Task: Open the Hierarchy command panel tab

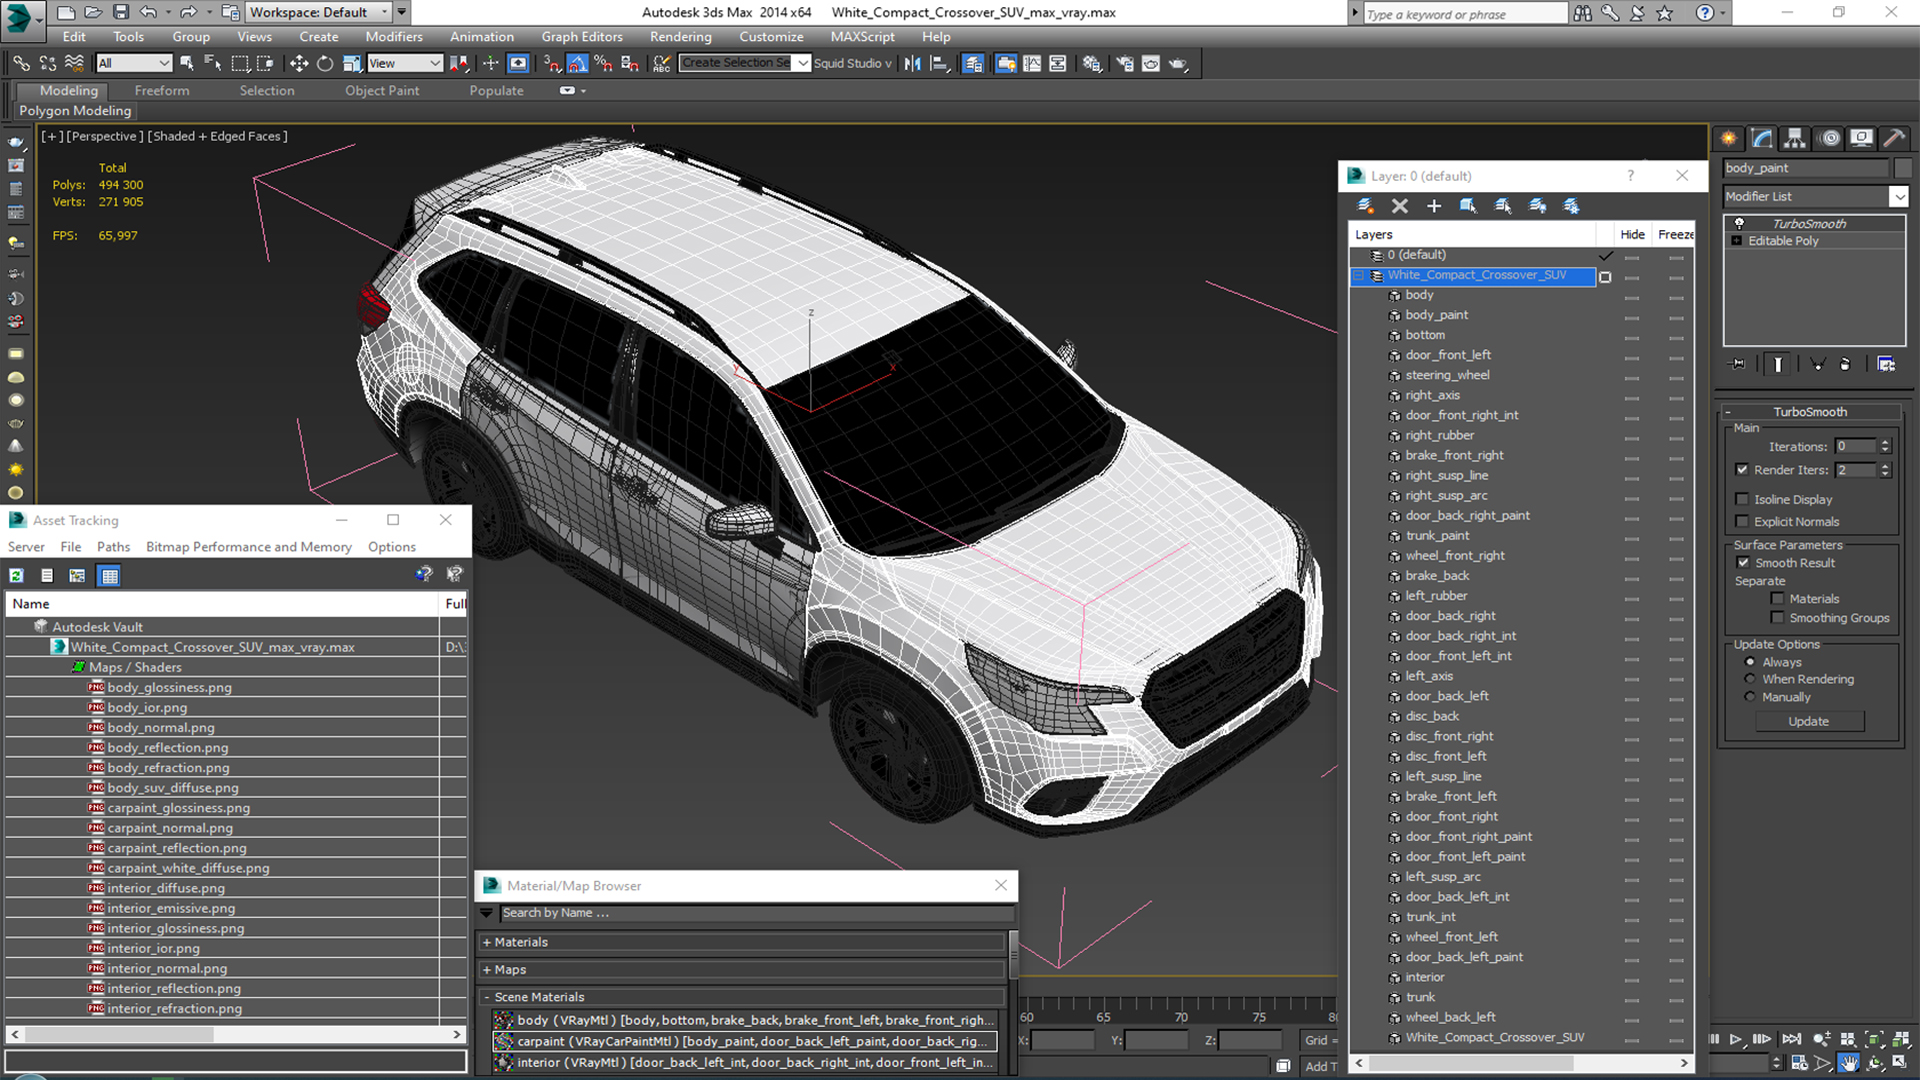Action: coord(1795,138)
